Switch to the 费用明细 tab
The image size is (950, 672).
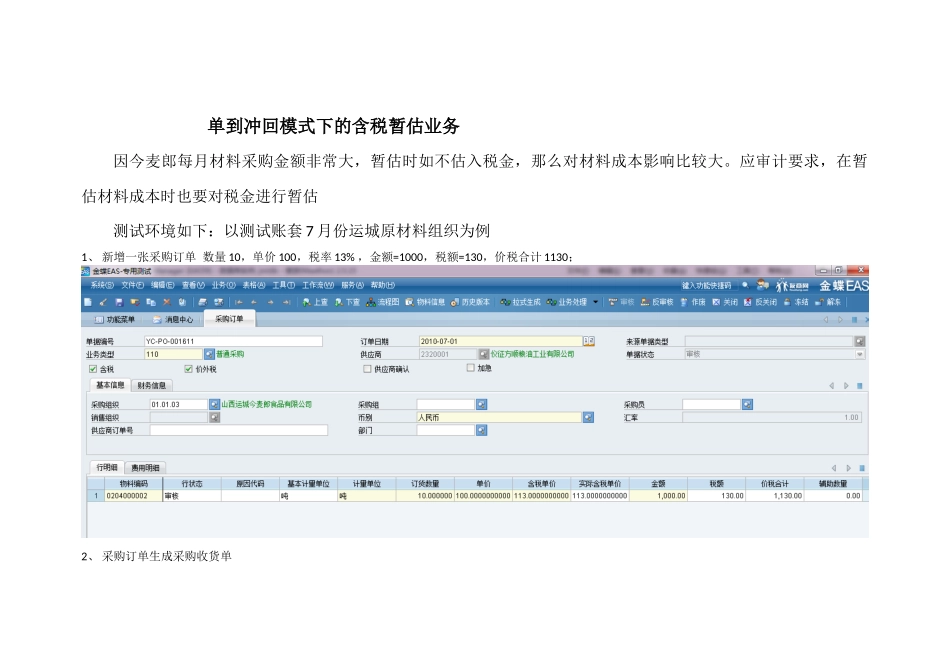pos(144,467)
